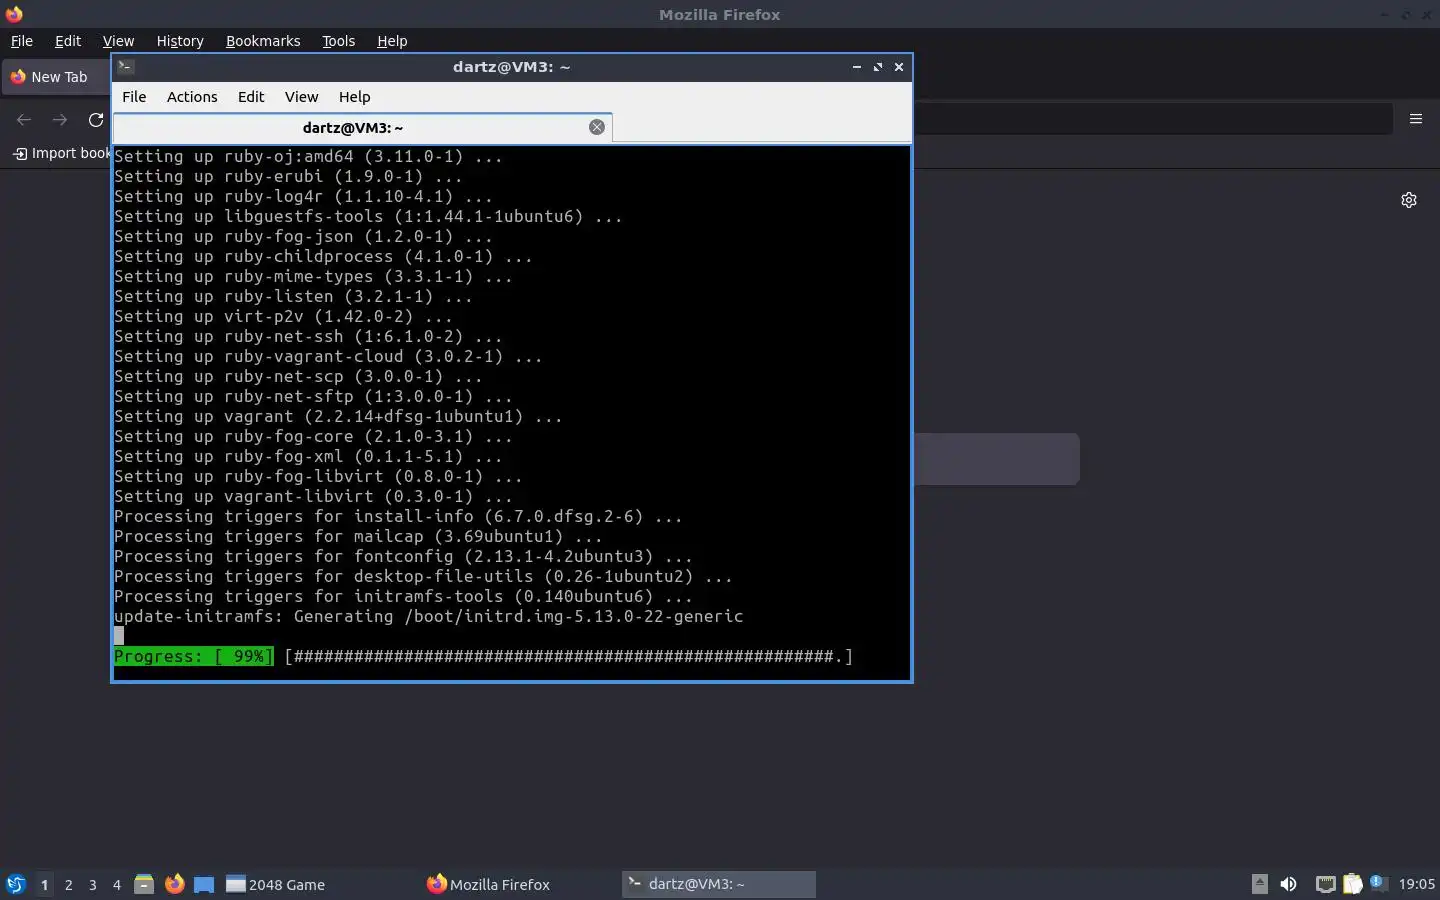
Task: Click the 99% progress indicator in terminal
Action: (193, 656)
